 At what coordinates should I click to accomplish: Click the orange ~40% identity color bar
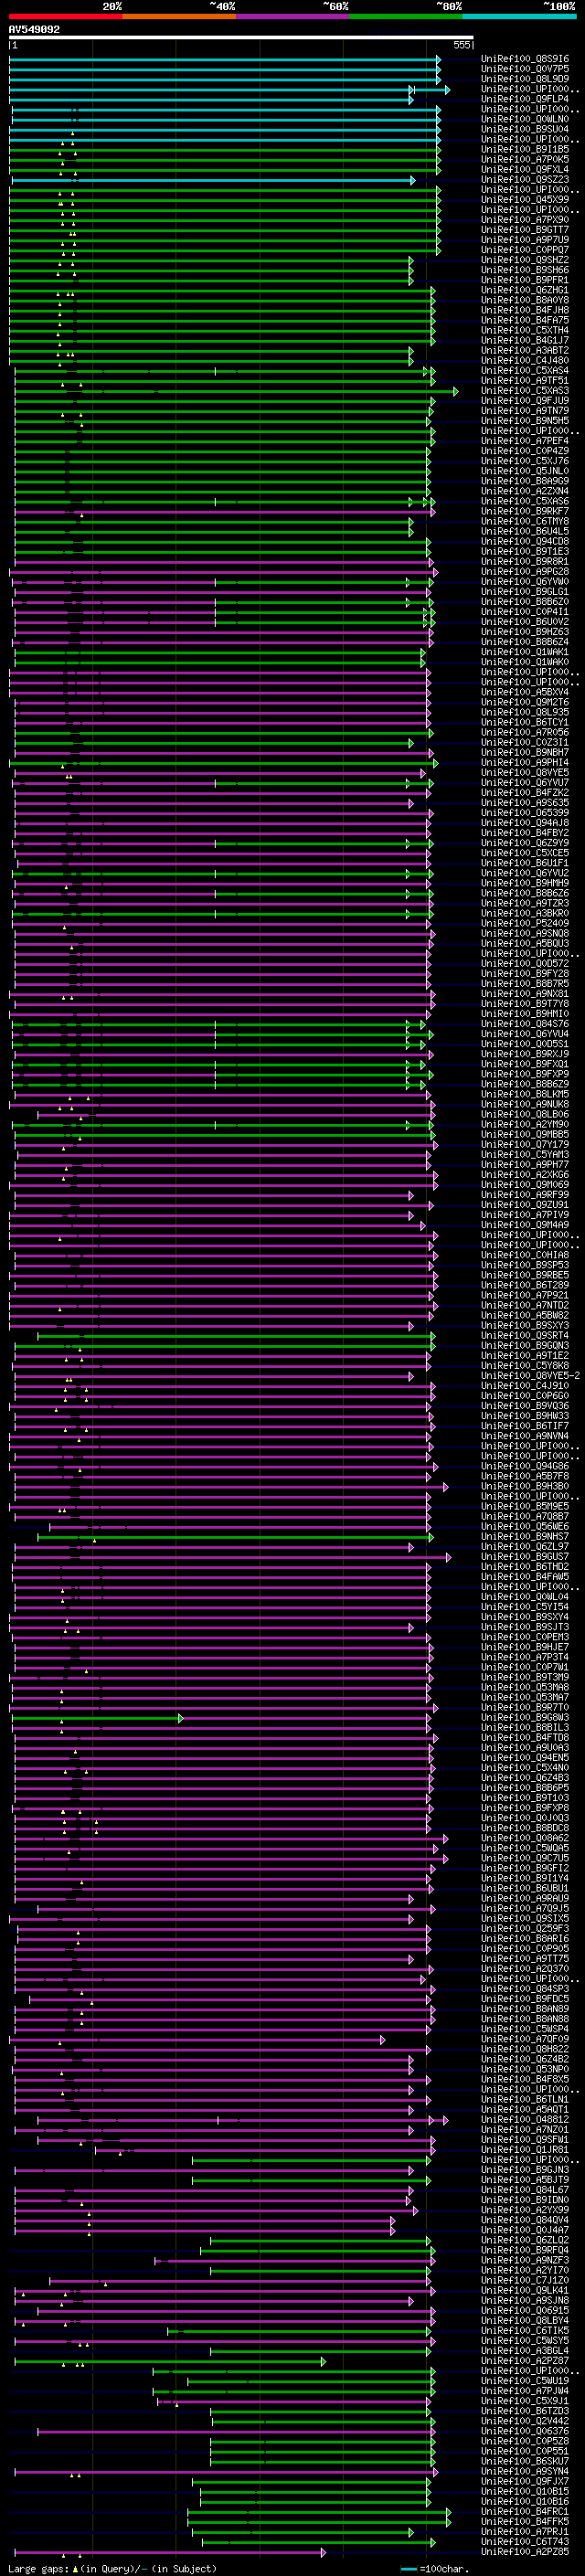click(179, 16)
